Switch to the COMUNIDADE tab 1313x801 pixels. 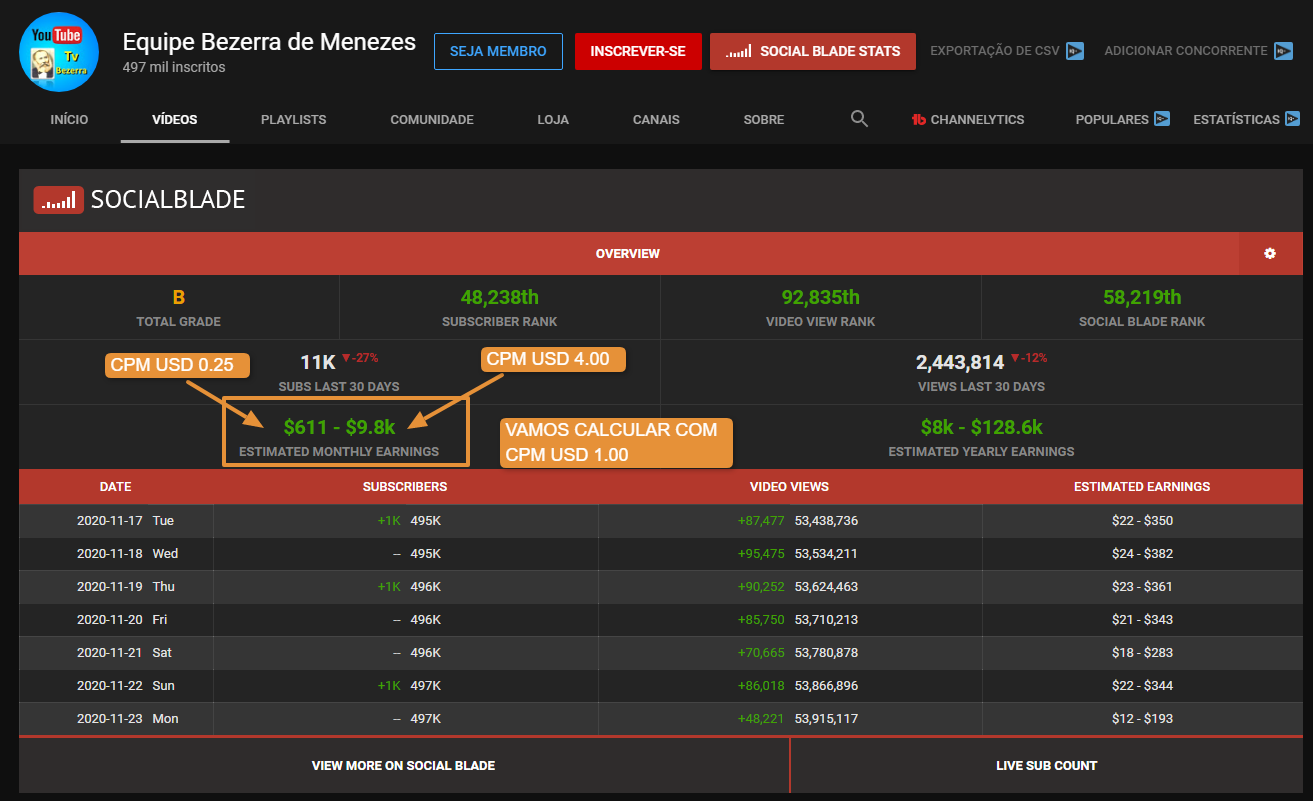(432, 119)
